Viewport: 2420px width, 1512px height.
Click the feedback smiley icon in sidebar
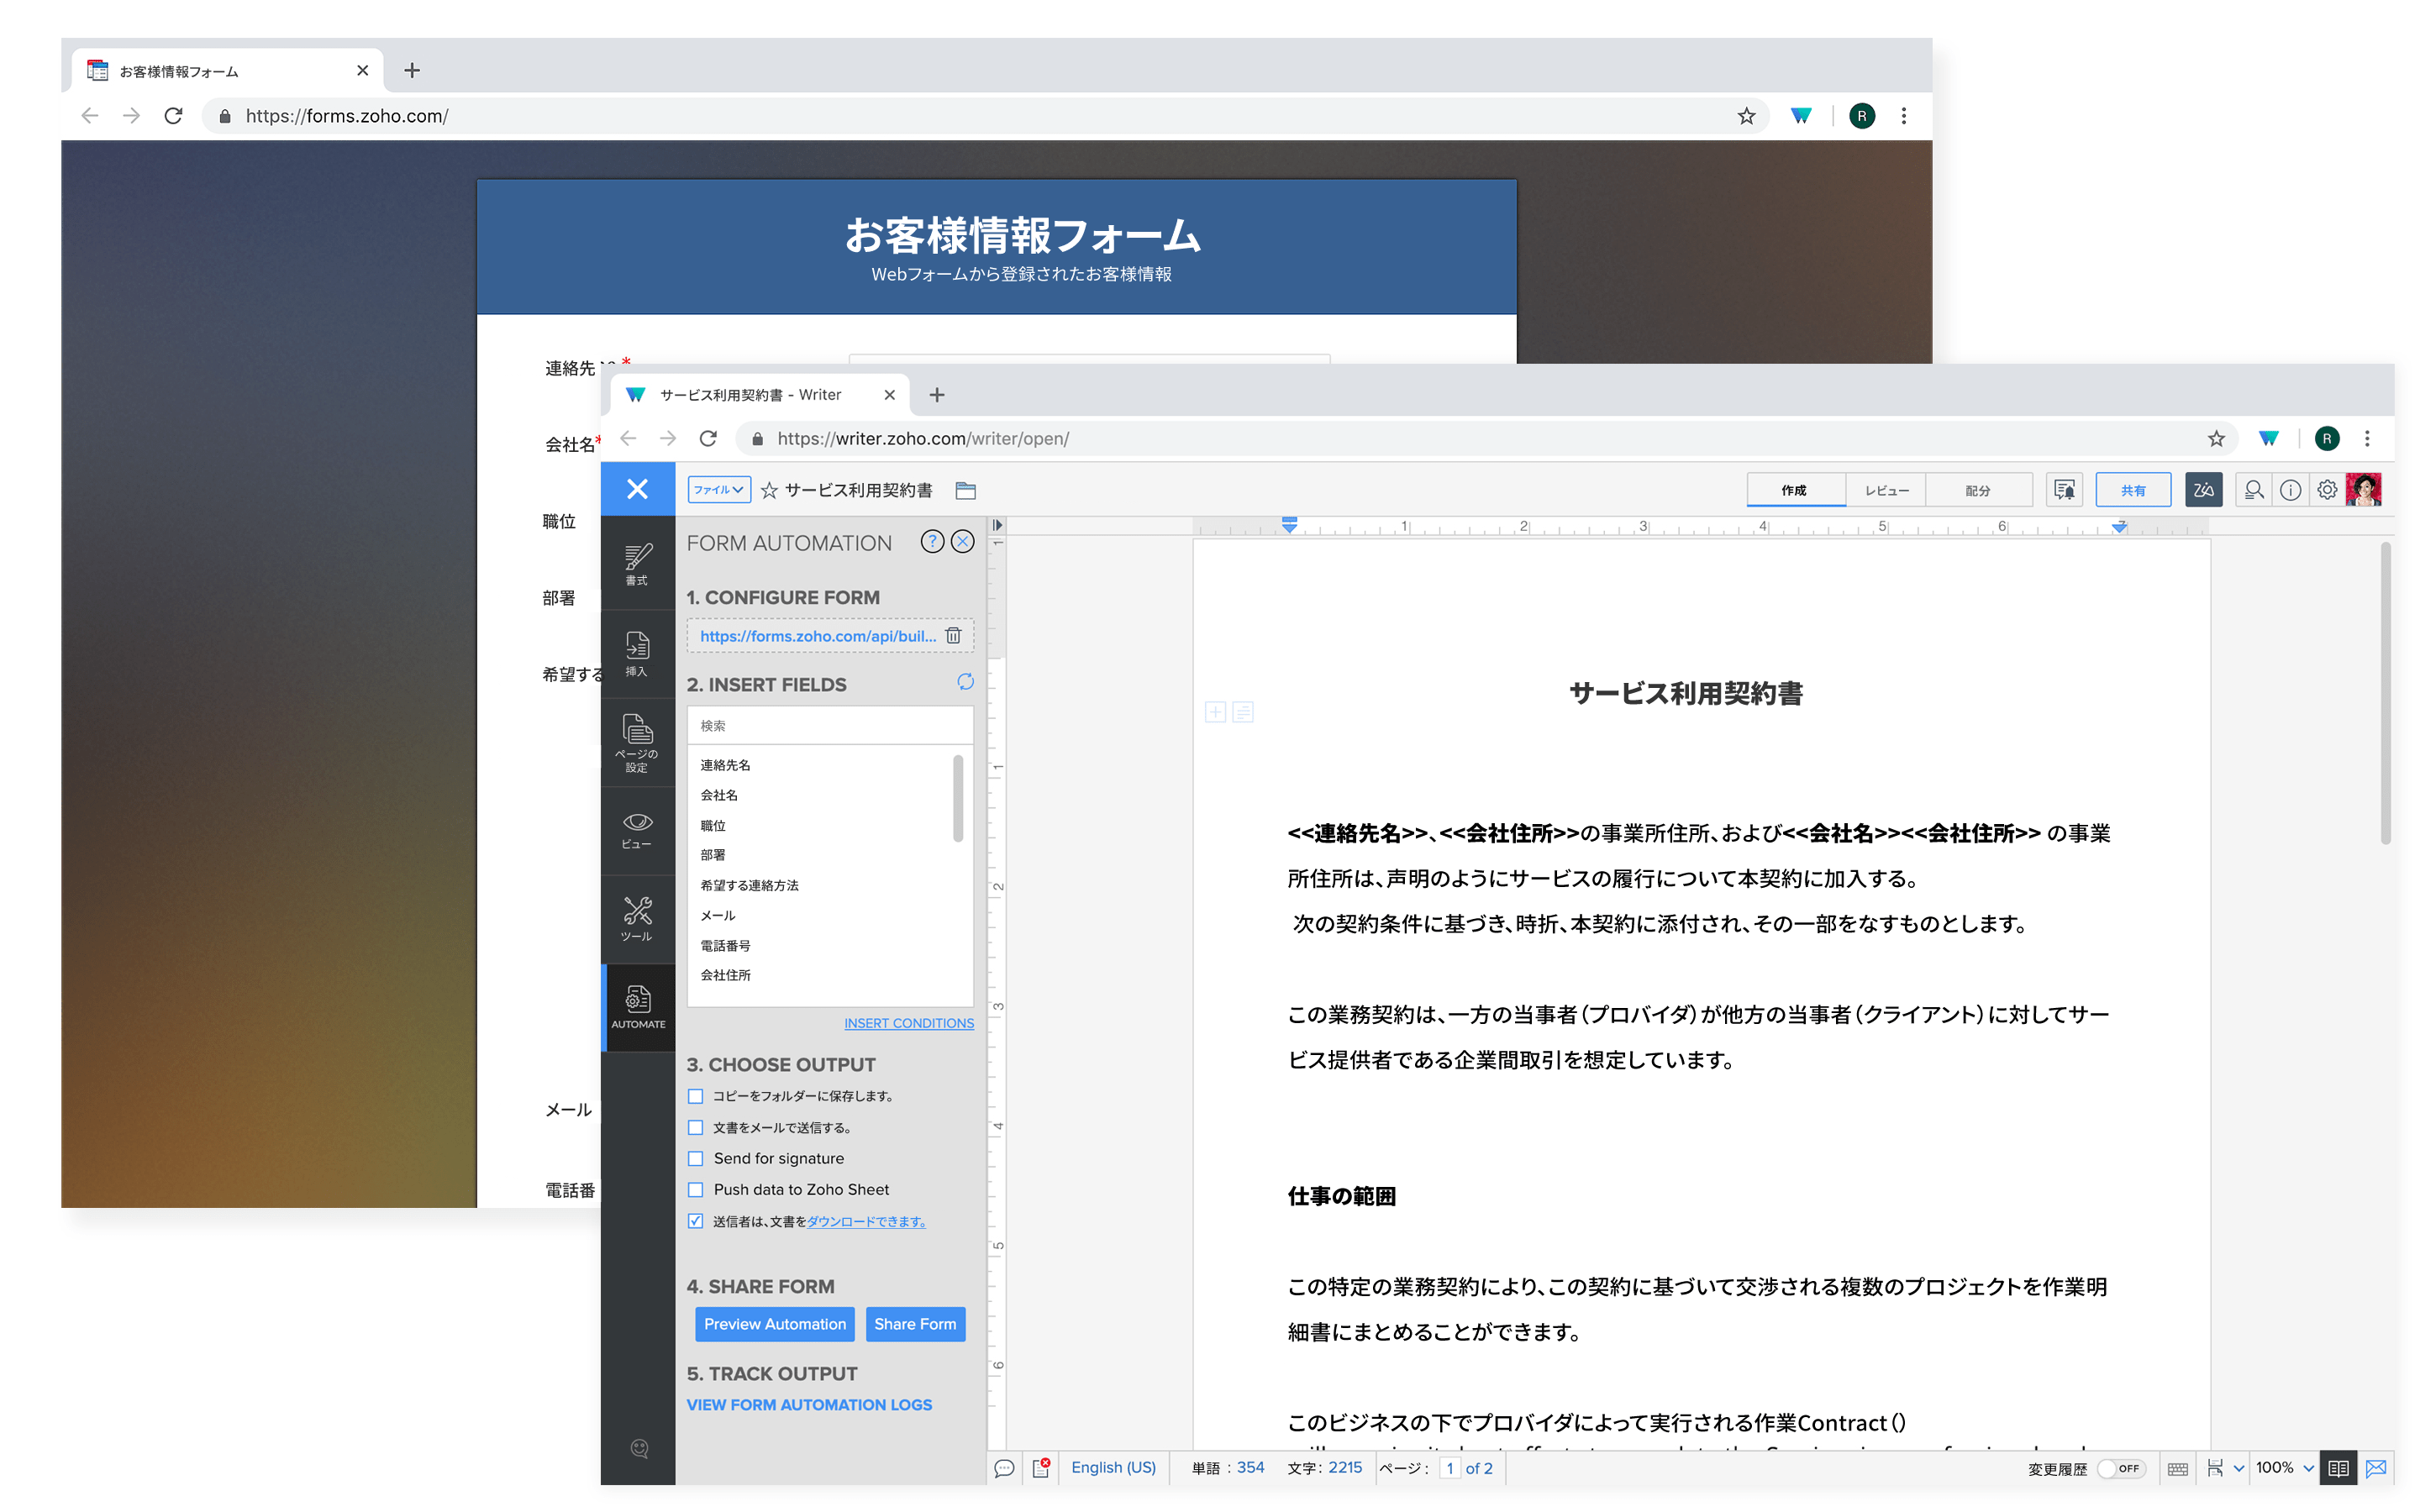639,1448
